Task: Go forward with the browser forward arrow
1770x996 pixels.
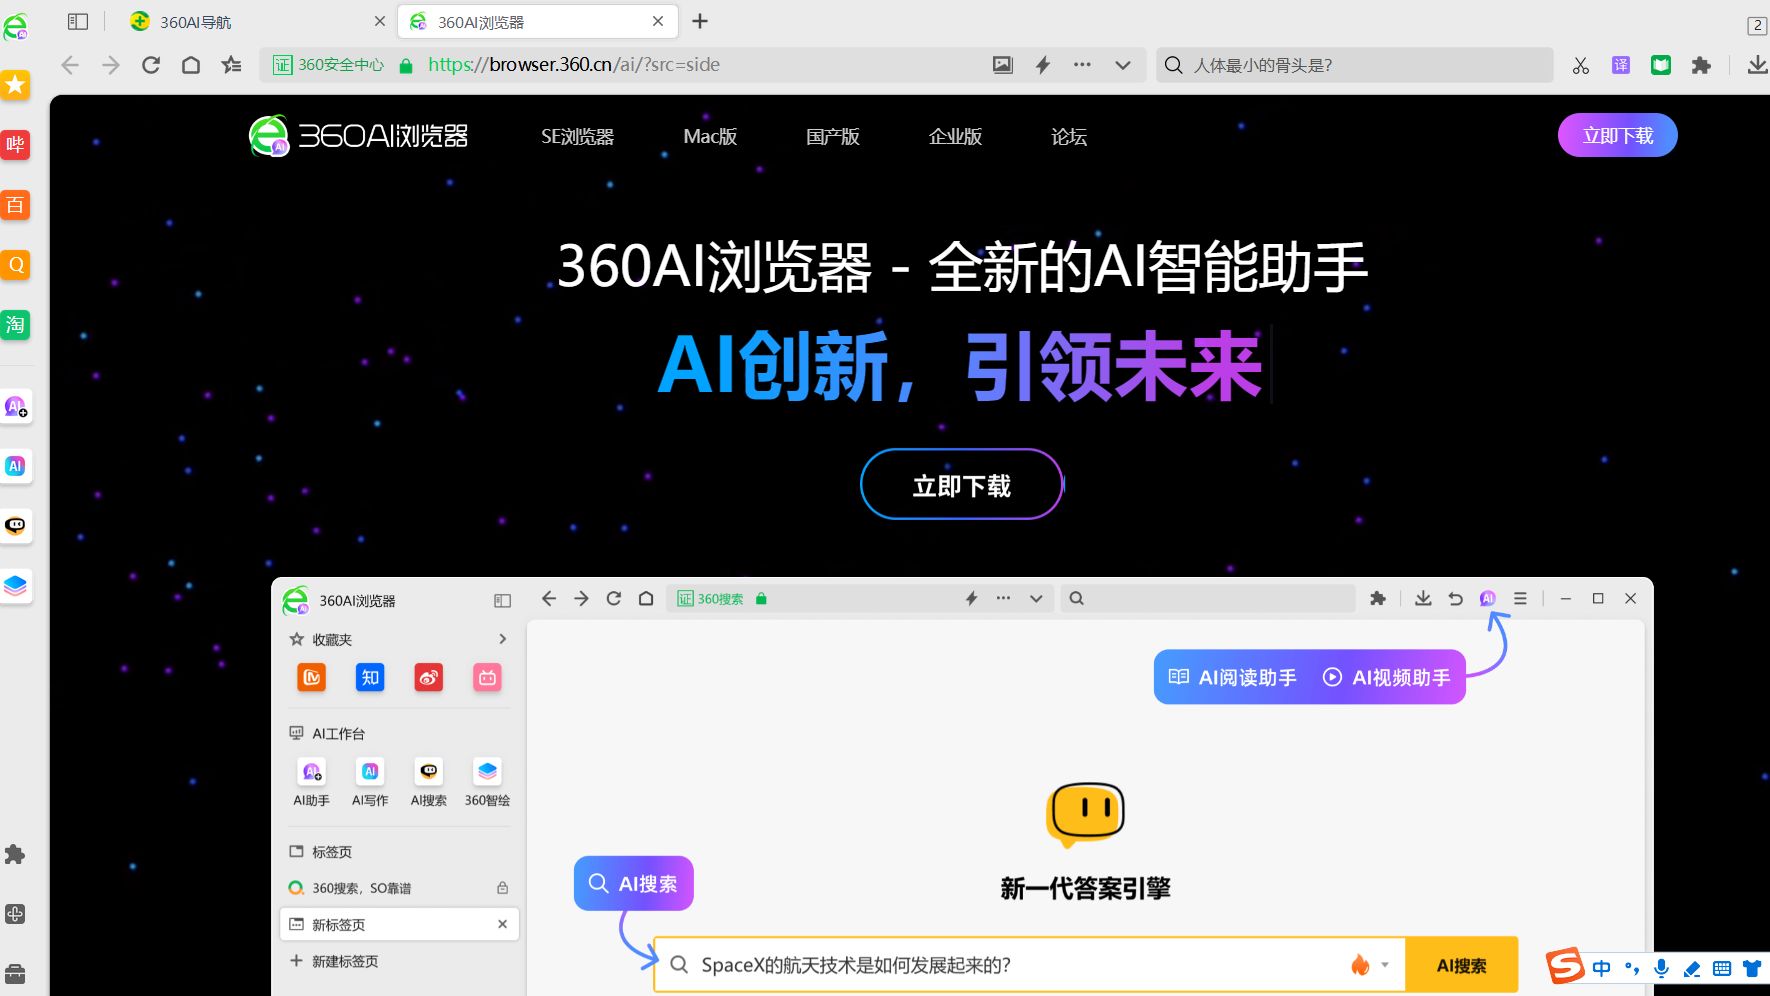Action: (111, 65)
